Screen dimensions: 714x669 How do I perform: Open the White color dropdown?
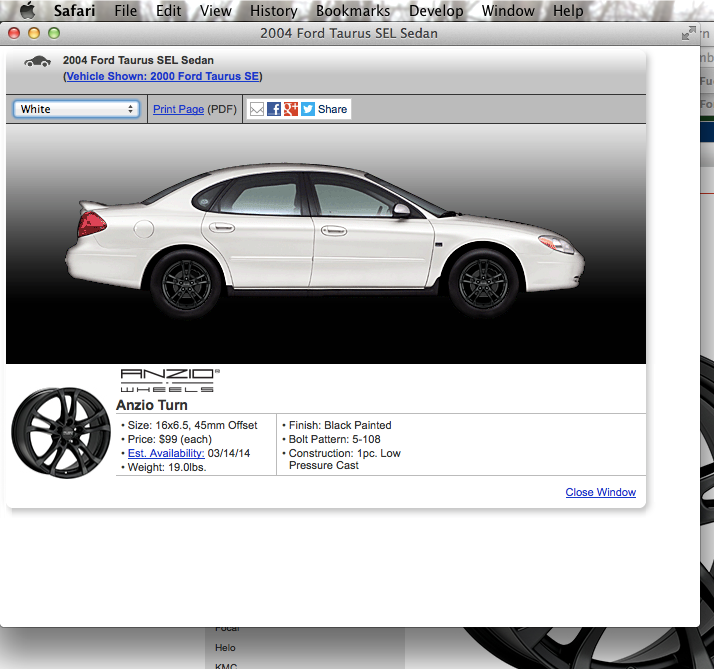(x=76, y=109)
